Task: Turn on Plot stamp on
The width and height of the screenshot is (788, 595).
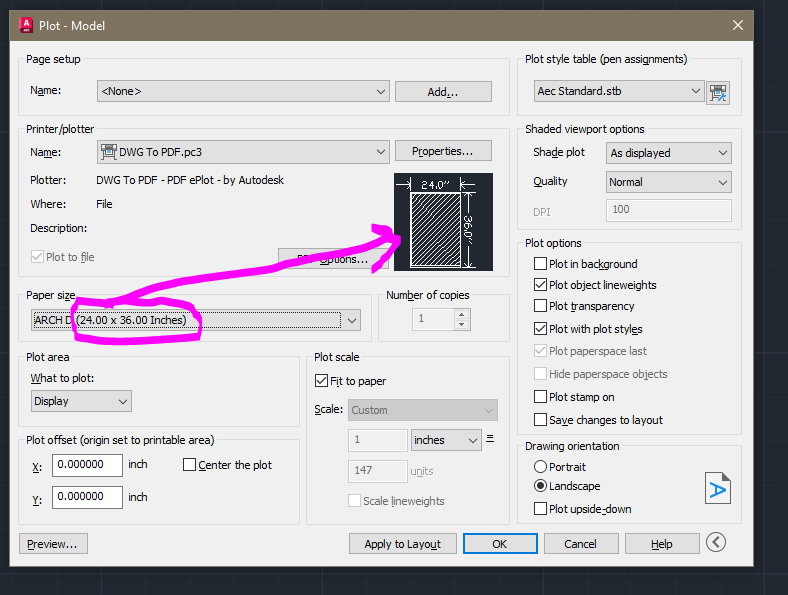Action: tap(540, 397)
